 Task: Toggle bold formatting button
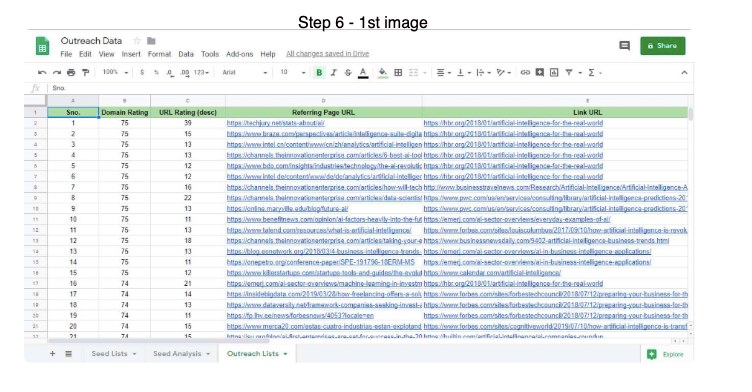pyautogui.click(x=319, y=72)
